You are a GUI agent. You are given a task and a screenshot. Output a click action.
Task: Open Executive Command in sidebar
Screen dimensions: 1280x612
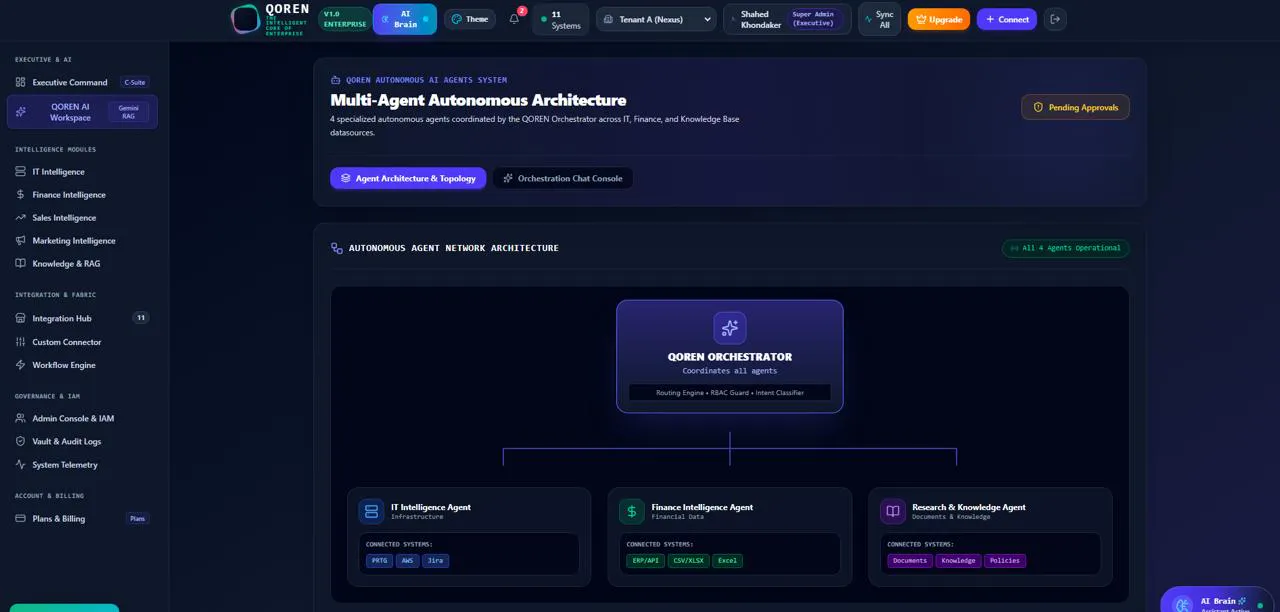point(82,83)
